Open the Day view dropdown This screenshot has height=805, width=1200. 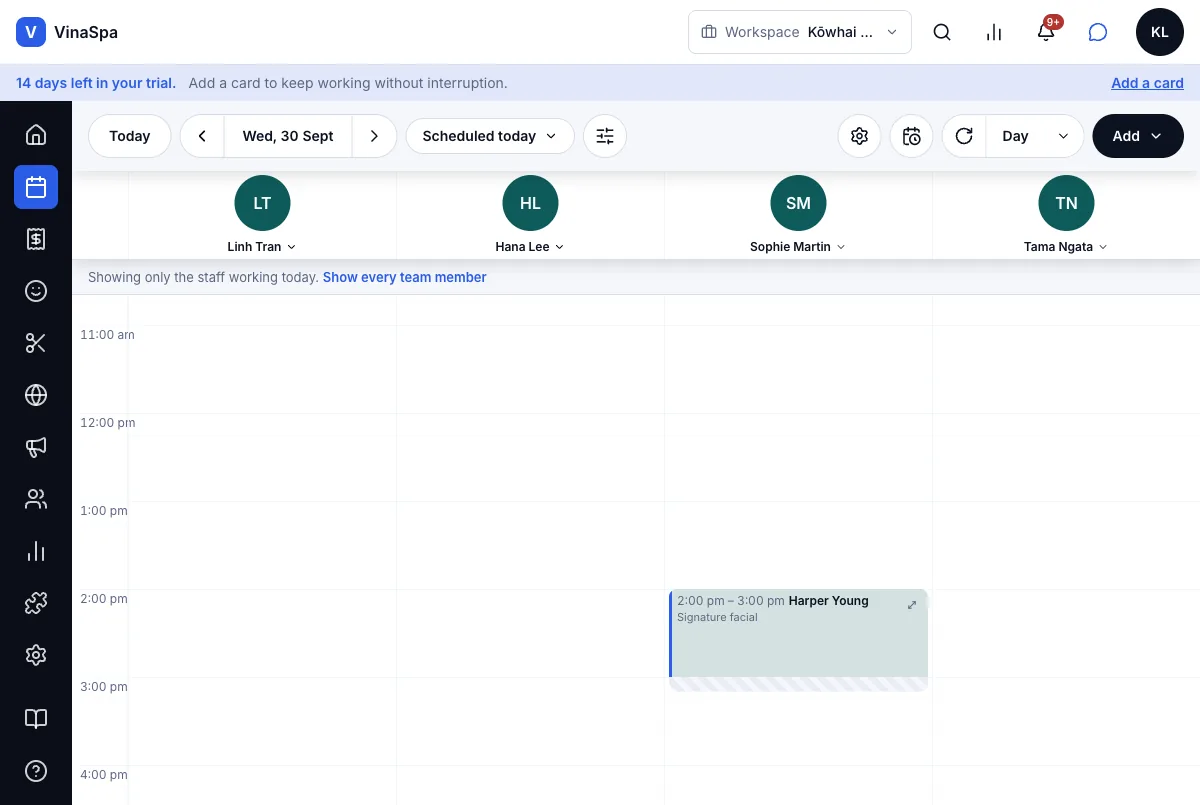pos(1035,136)
